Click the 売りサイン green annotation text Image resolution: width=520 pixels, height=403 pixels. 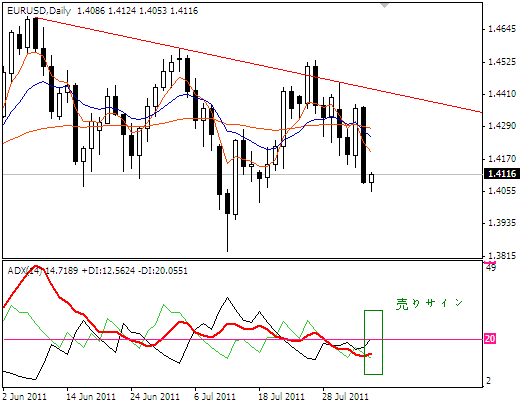pos(429,304)
